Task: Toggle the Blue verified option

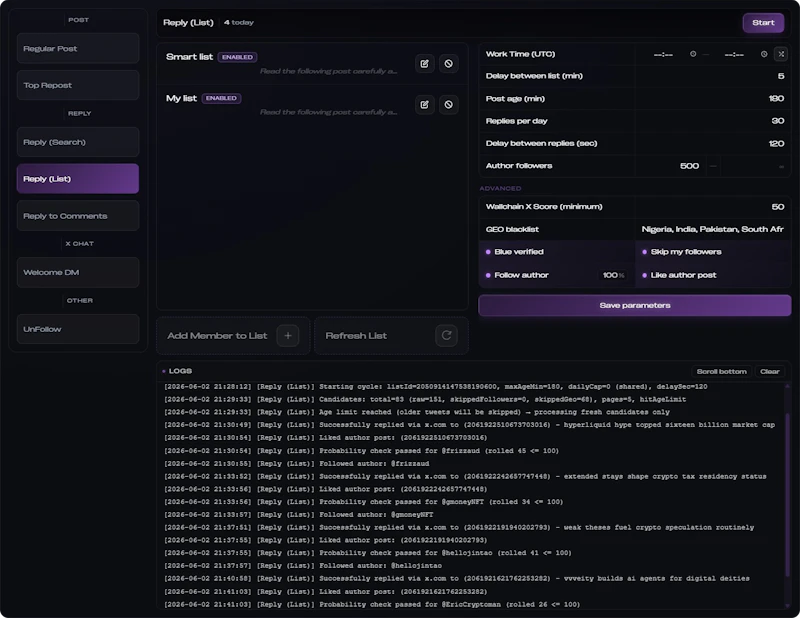Action: click(x=557, y=252)
